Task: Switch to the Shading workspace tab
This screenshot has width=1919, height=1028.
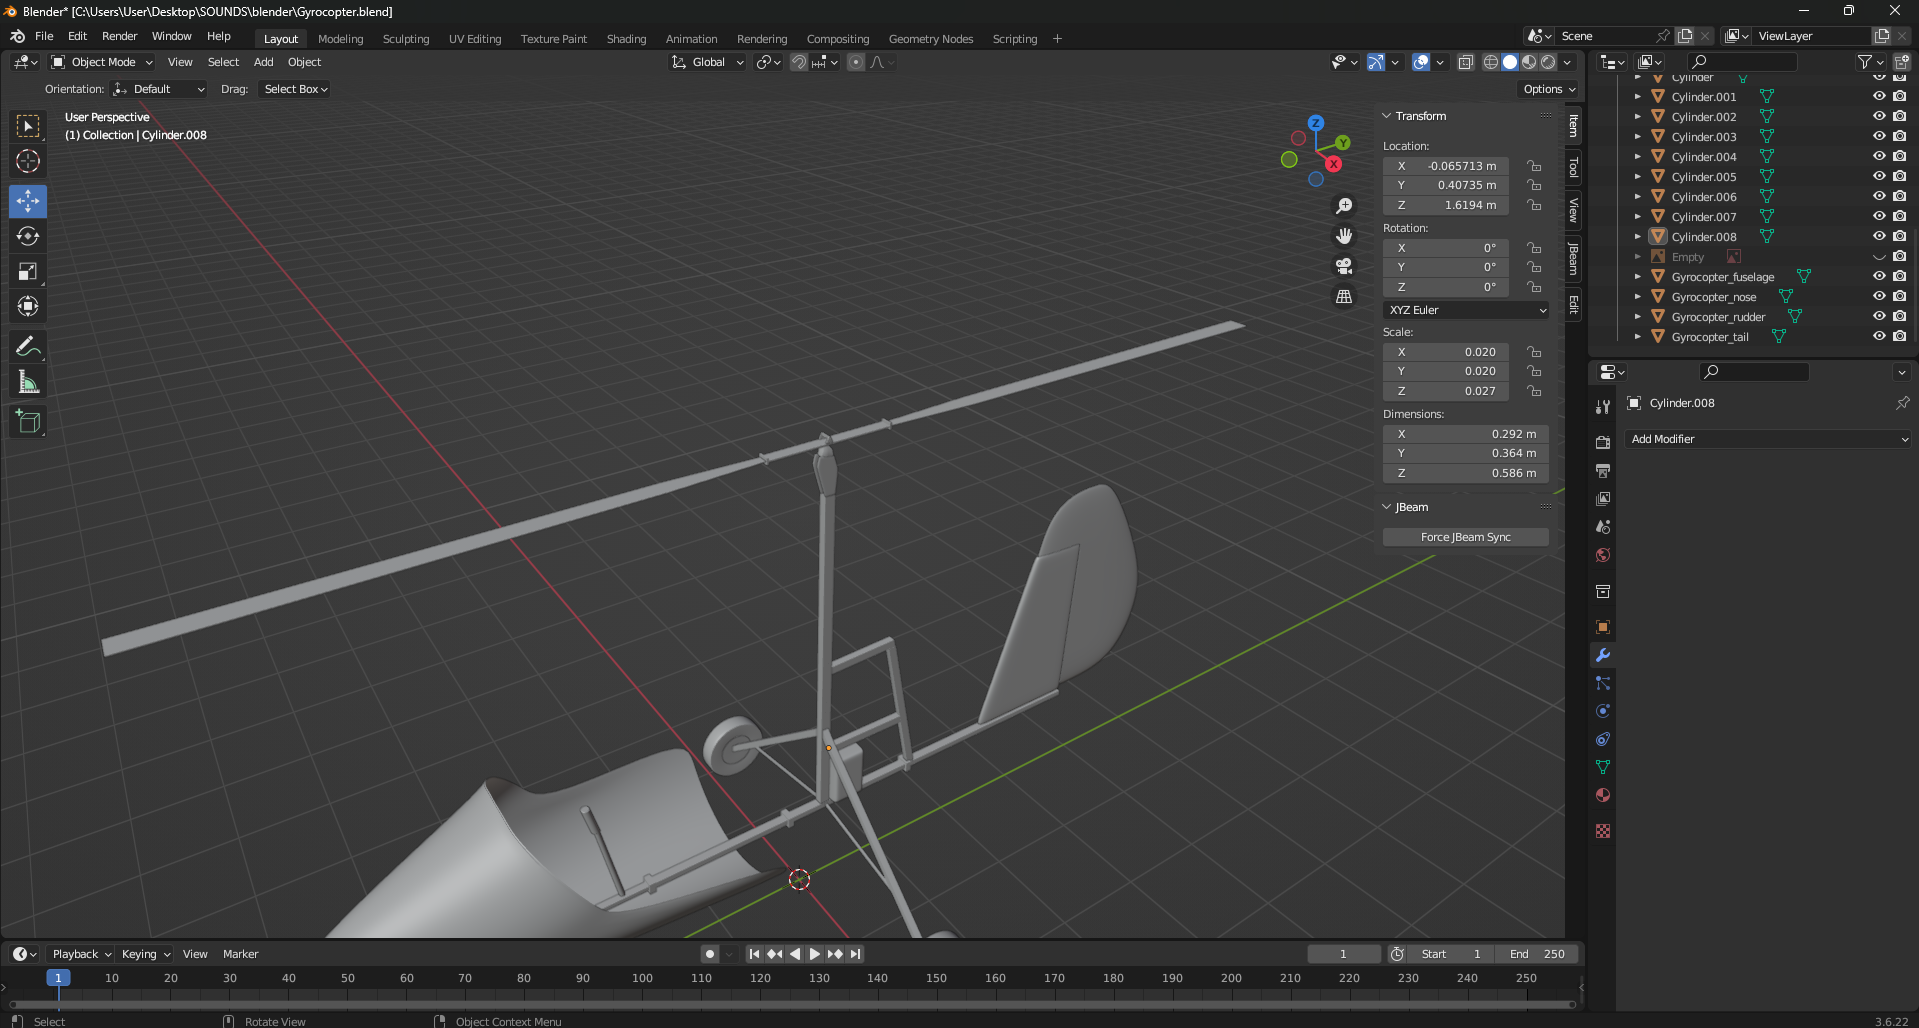Action: (626, 39)
